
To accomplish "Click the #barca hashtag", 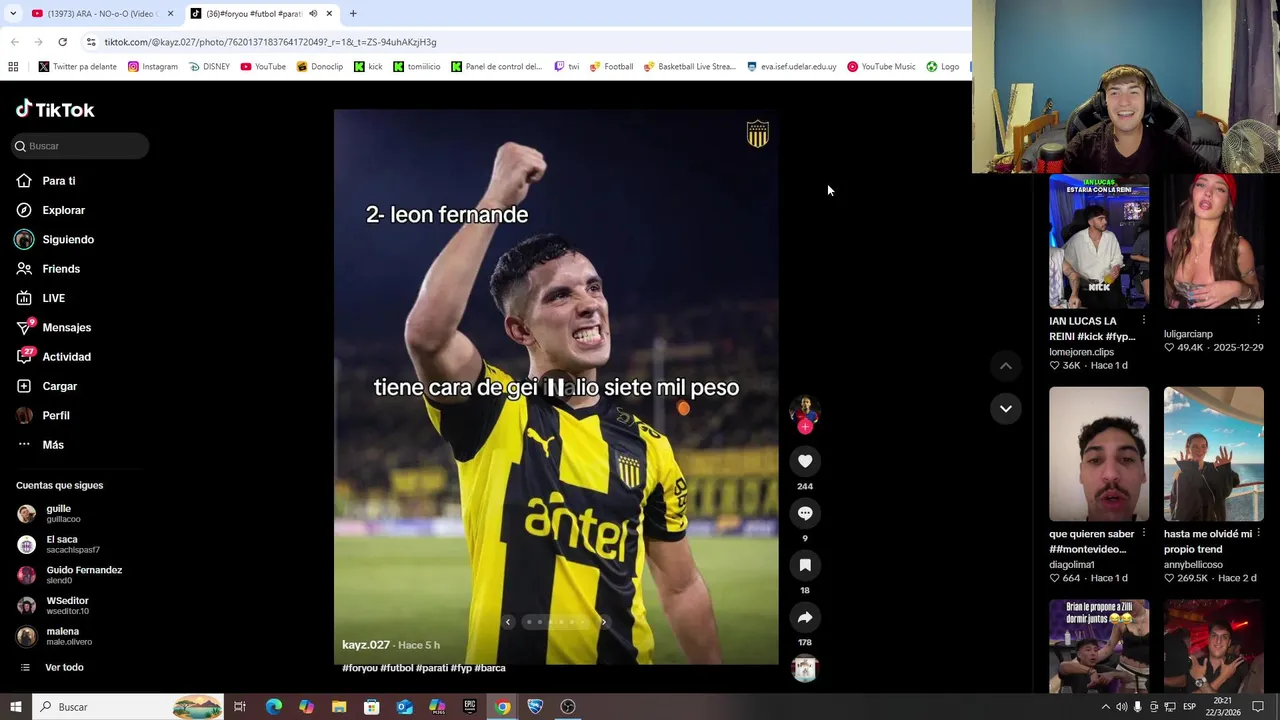I will pyautogui.click(x=490, y=668).
